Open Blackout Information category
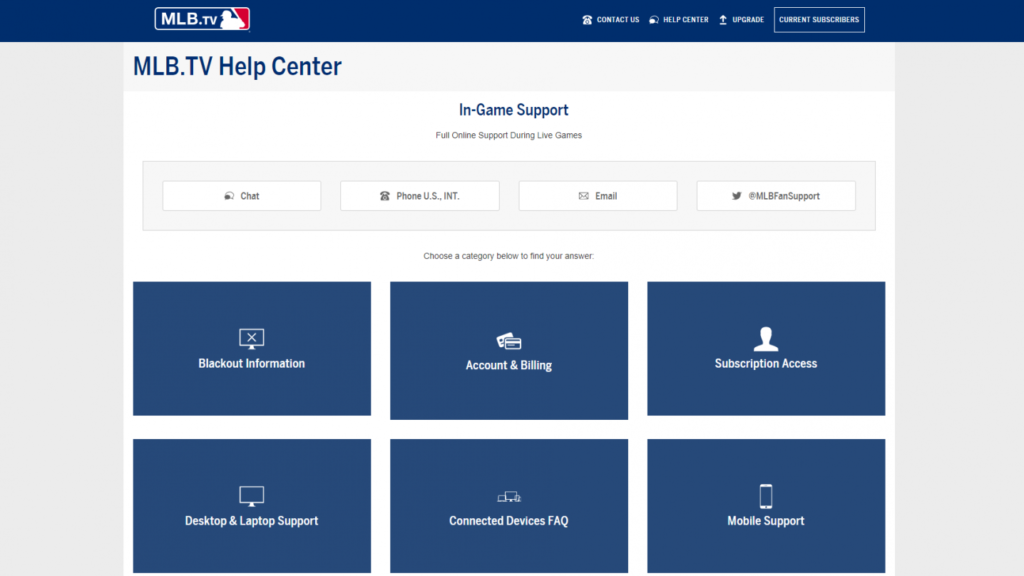Screen dimensions: 1024x576 click(x=252, y=349)
